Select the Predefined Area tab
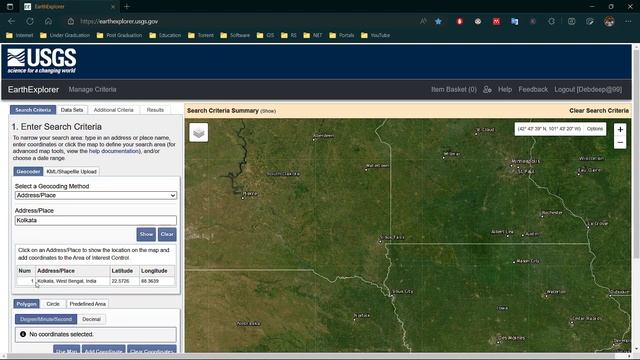The width and height of the screenshot is (640, 360). pos(87,304)
